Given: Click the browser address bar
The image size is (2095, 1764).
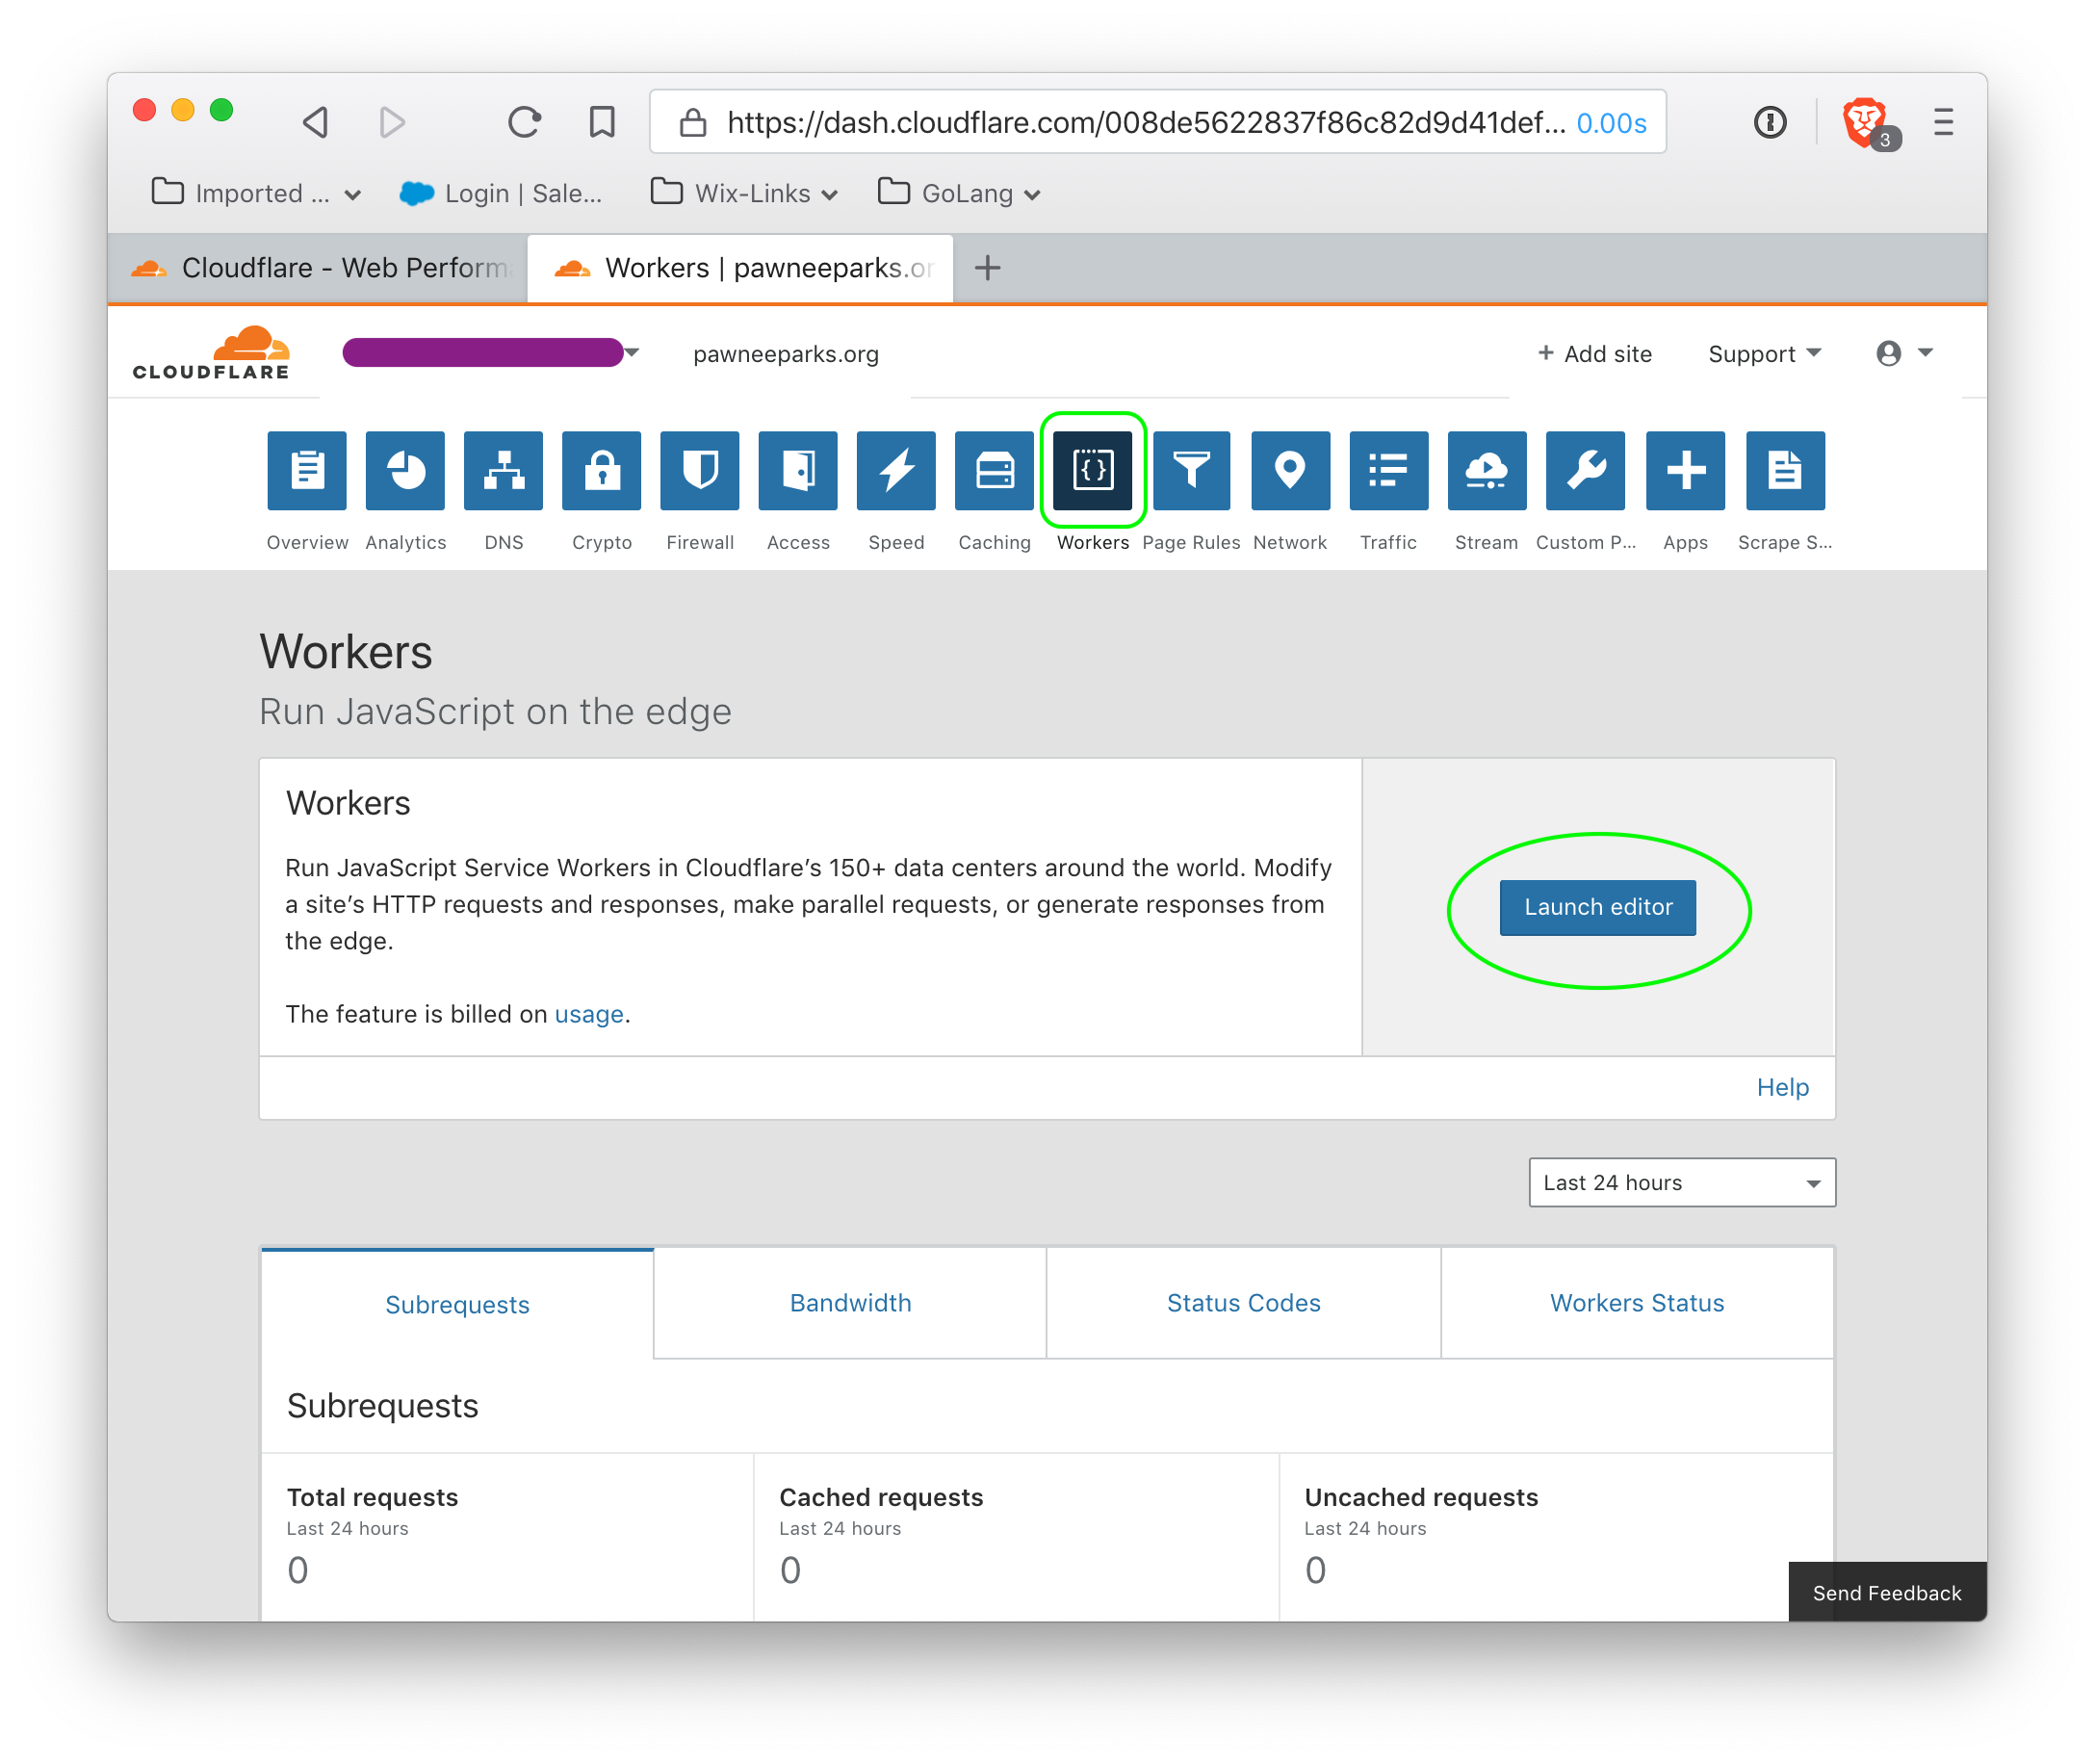Looking at the screenshot, I should tap(1157, 122).
